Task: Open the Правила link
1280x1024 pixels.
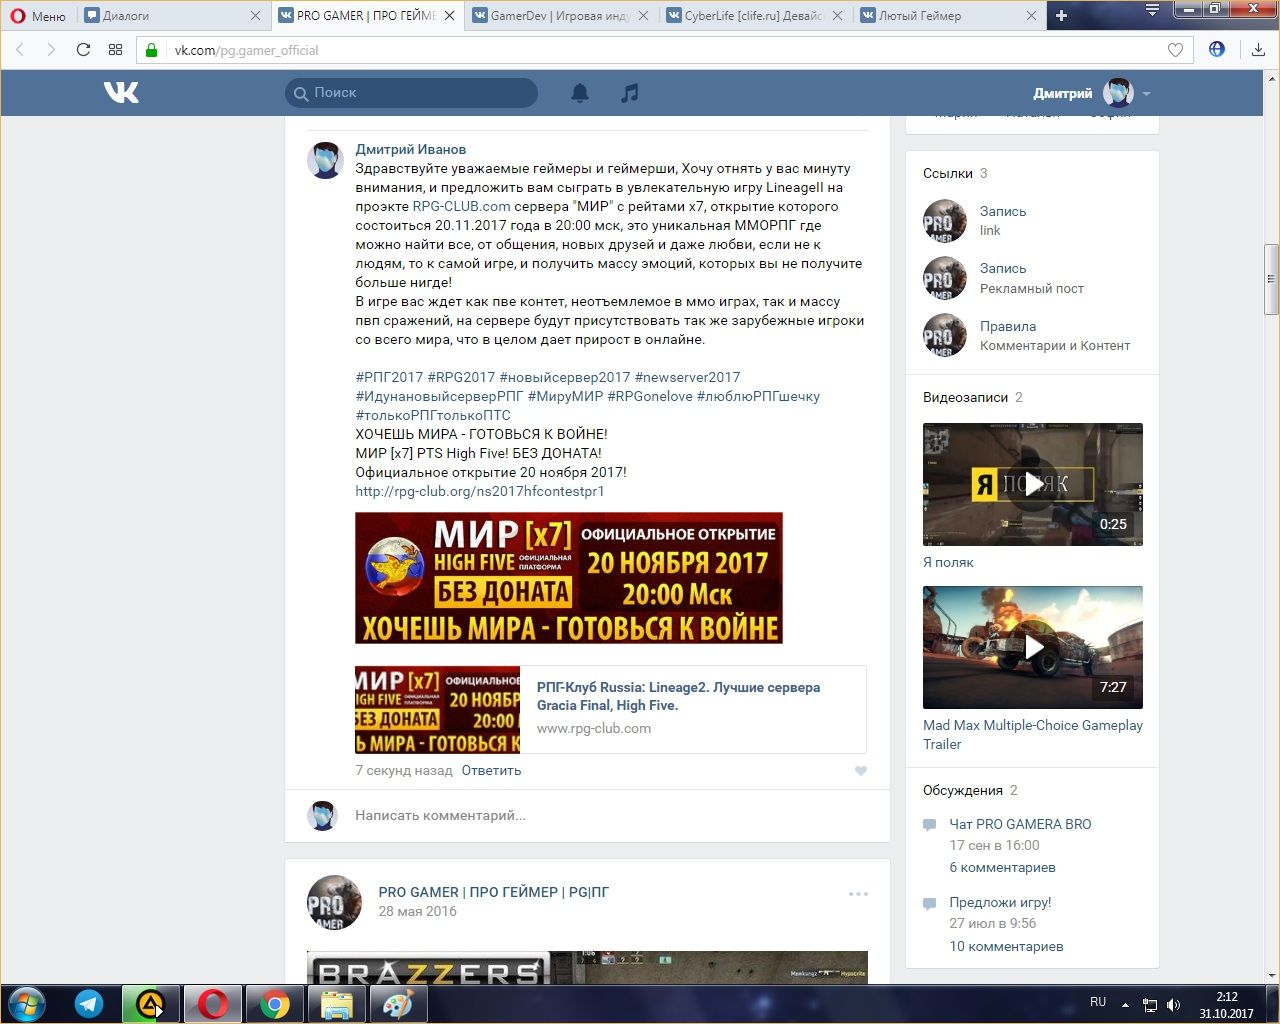Action: [1008, 327]
